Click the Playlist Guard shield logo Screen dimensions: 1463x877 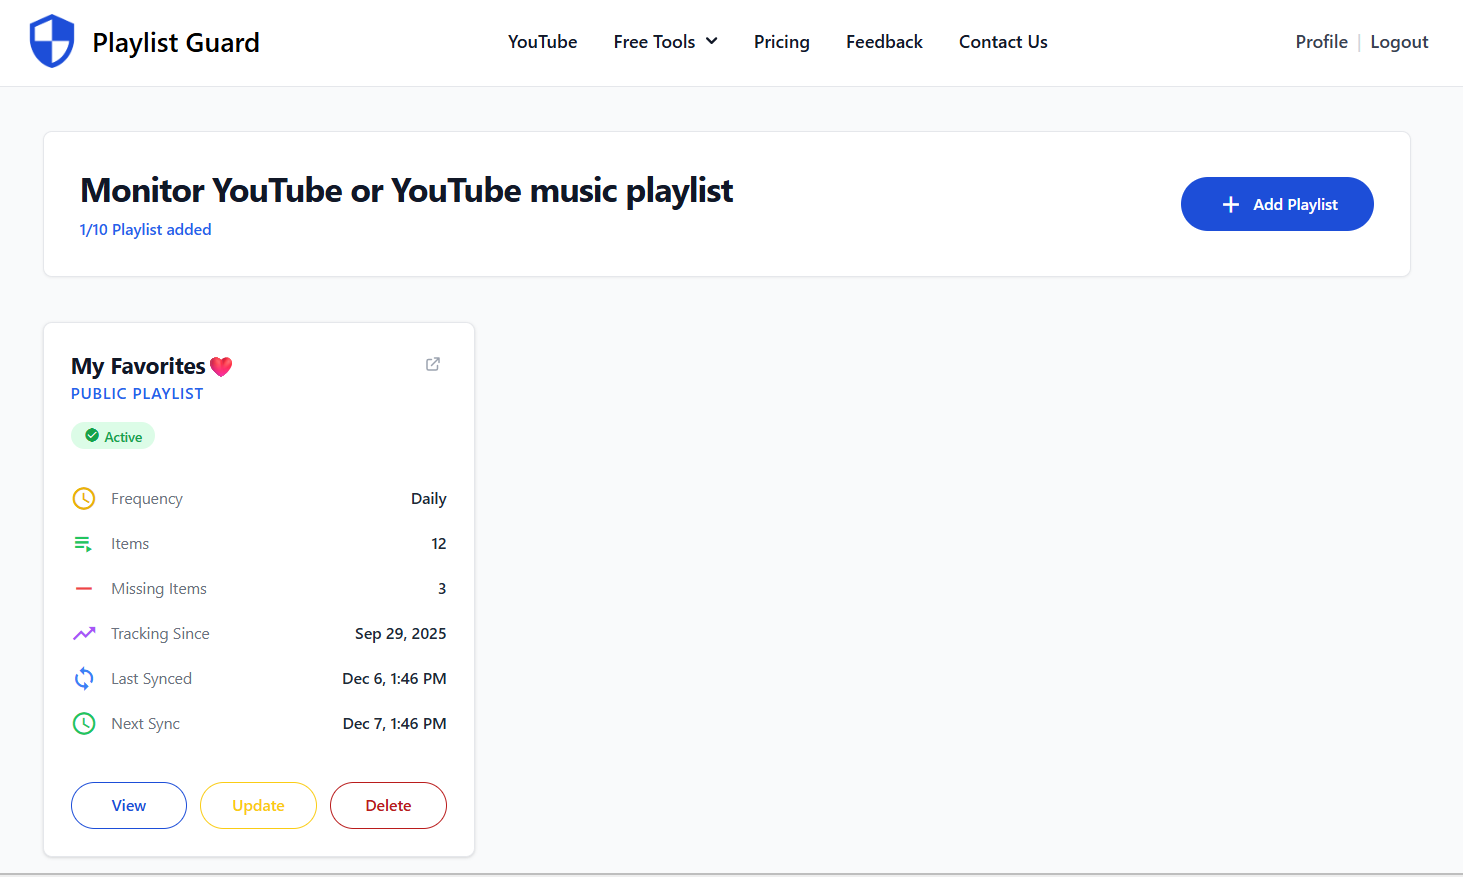52,41
